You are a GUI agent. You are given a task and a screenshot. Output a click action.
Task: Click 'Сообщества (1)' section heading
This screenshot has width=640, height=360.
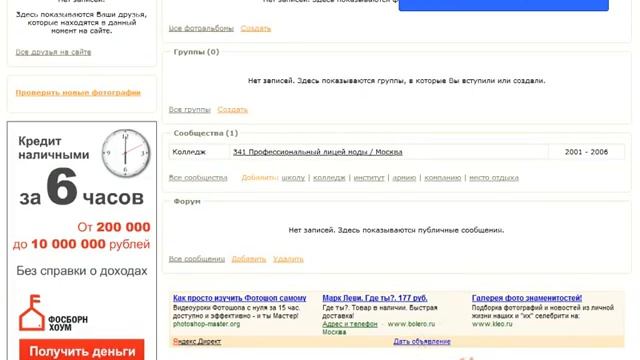point(206,133)
